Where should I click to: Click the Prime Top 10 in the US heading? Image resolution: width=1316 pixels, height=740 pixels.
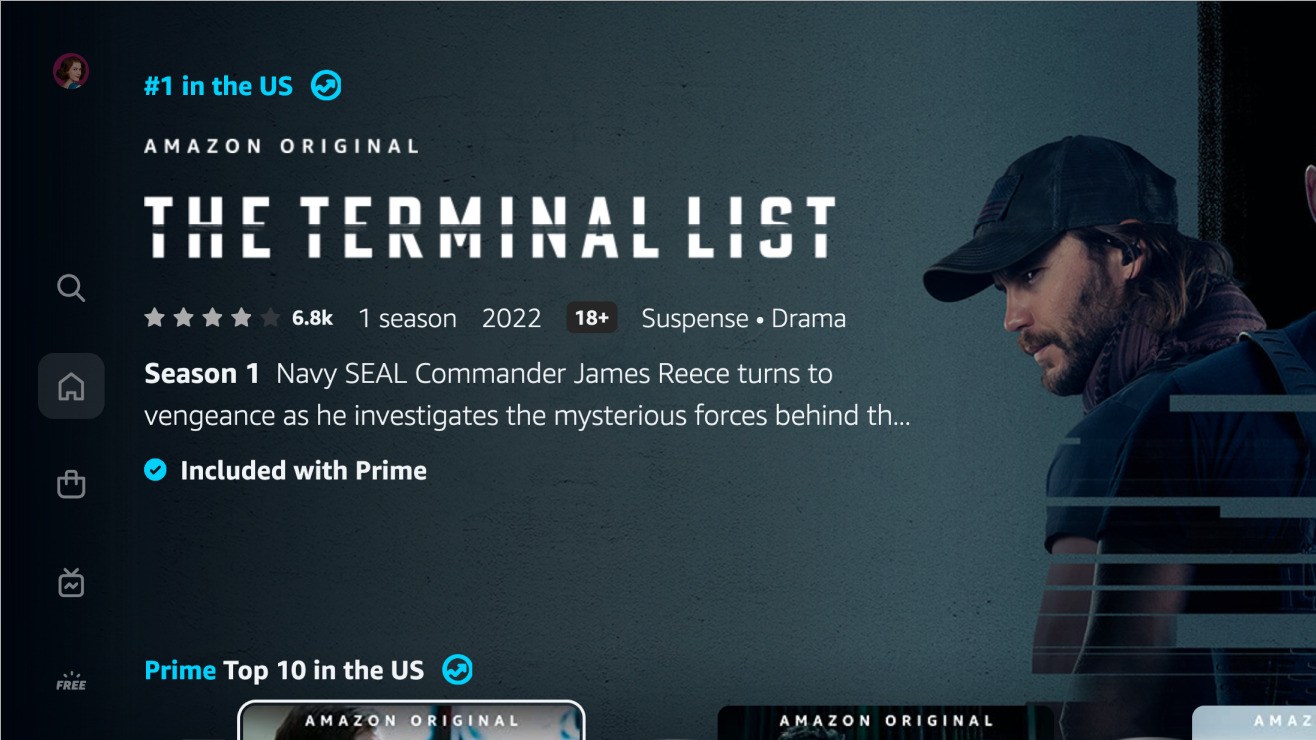[284, 670]
